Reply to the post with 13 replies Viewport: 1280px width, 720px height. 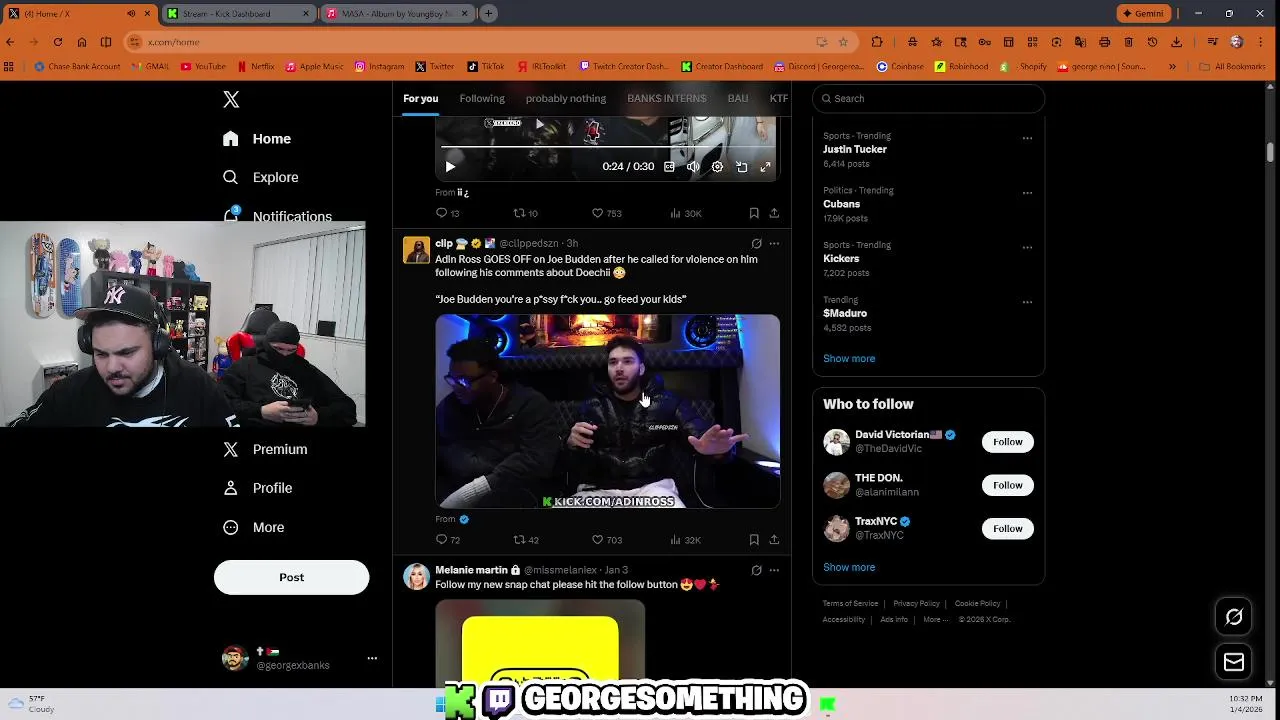coord(447,213)
